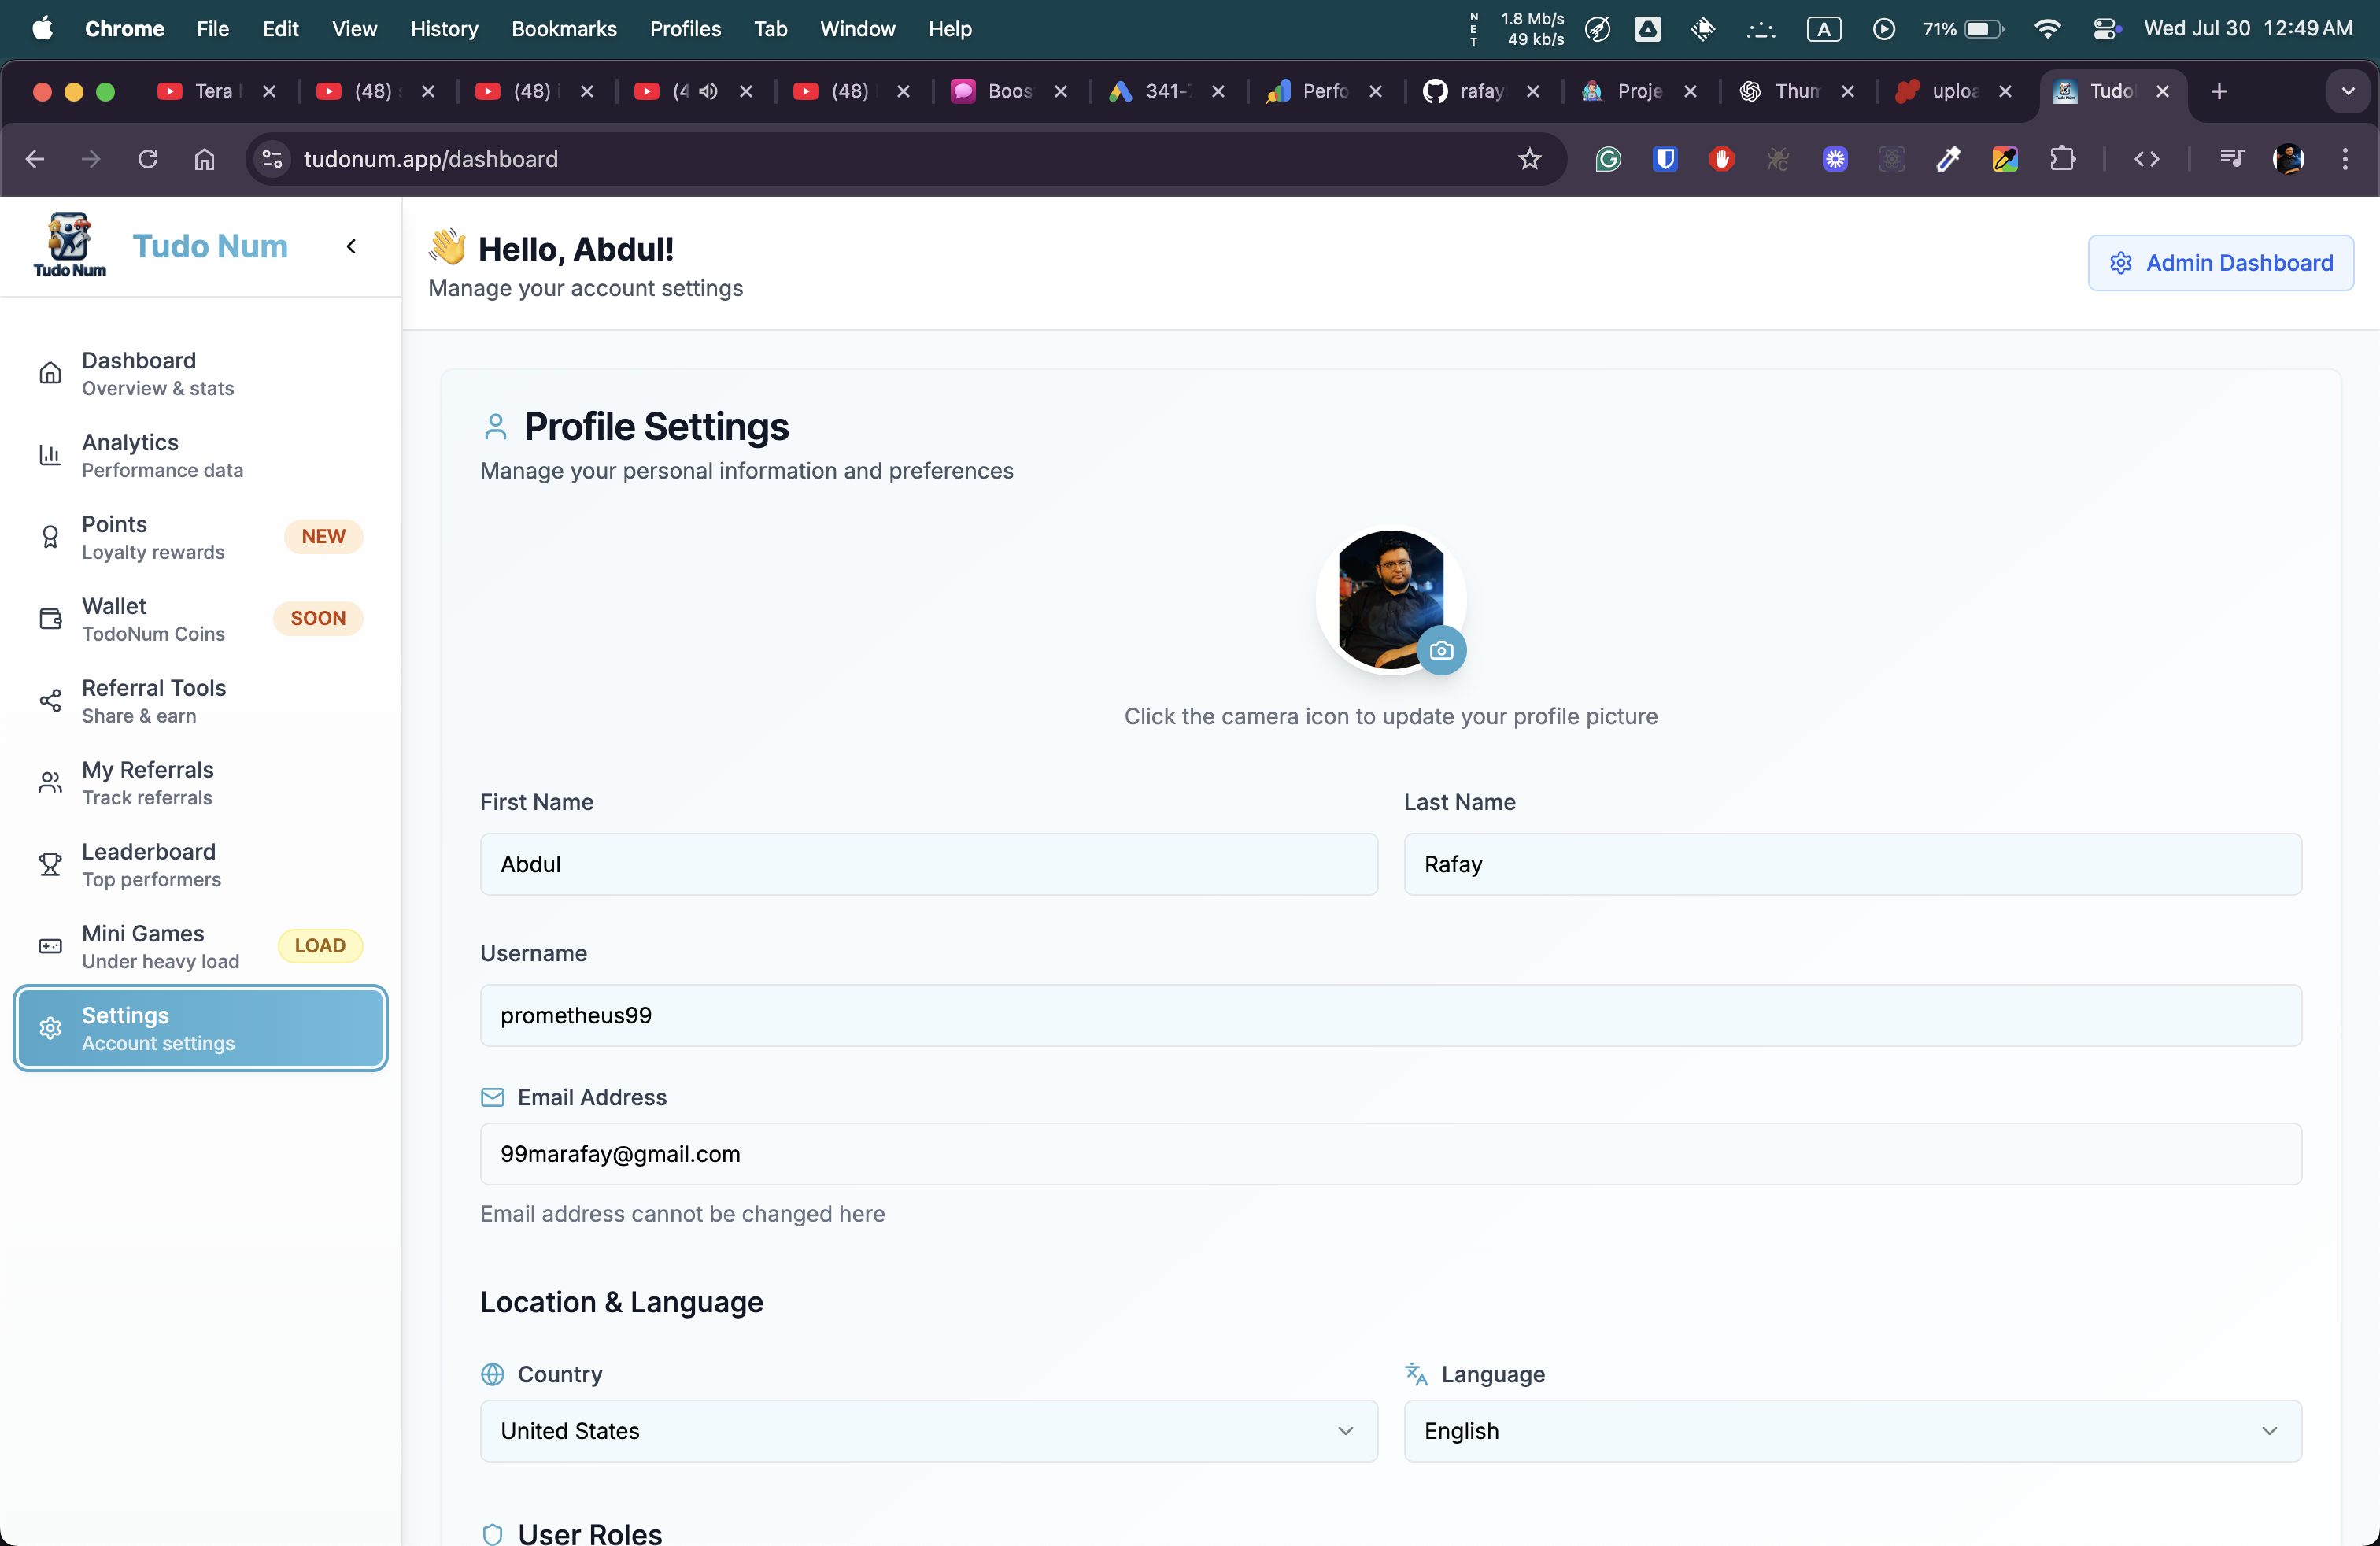Open the History menu in menu bar
Viewport: 2380px width, 1546px height.
(444, 29)
